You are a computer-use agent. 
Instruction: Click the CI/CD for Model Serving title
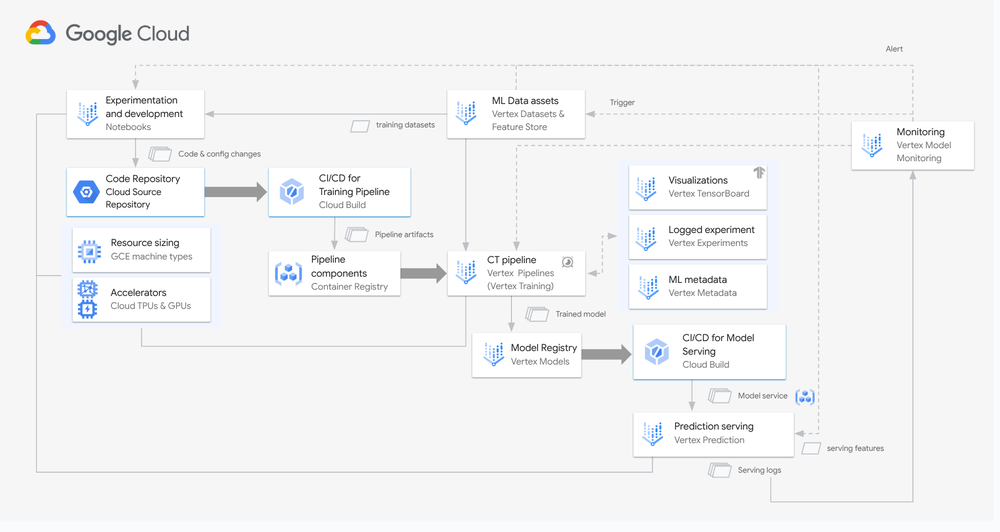tap(718, 344)
